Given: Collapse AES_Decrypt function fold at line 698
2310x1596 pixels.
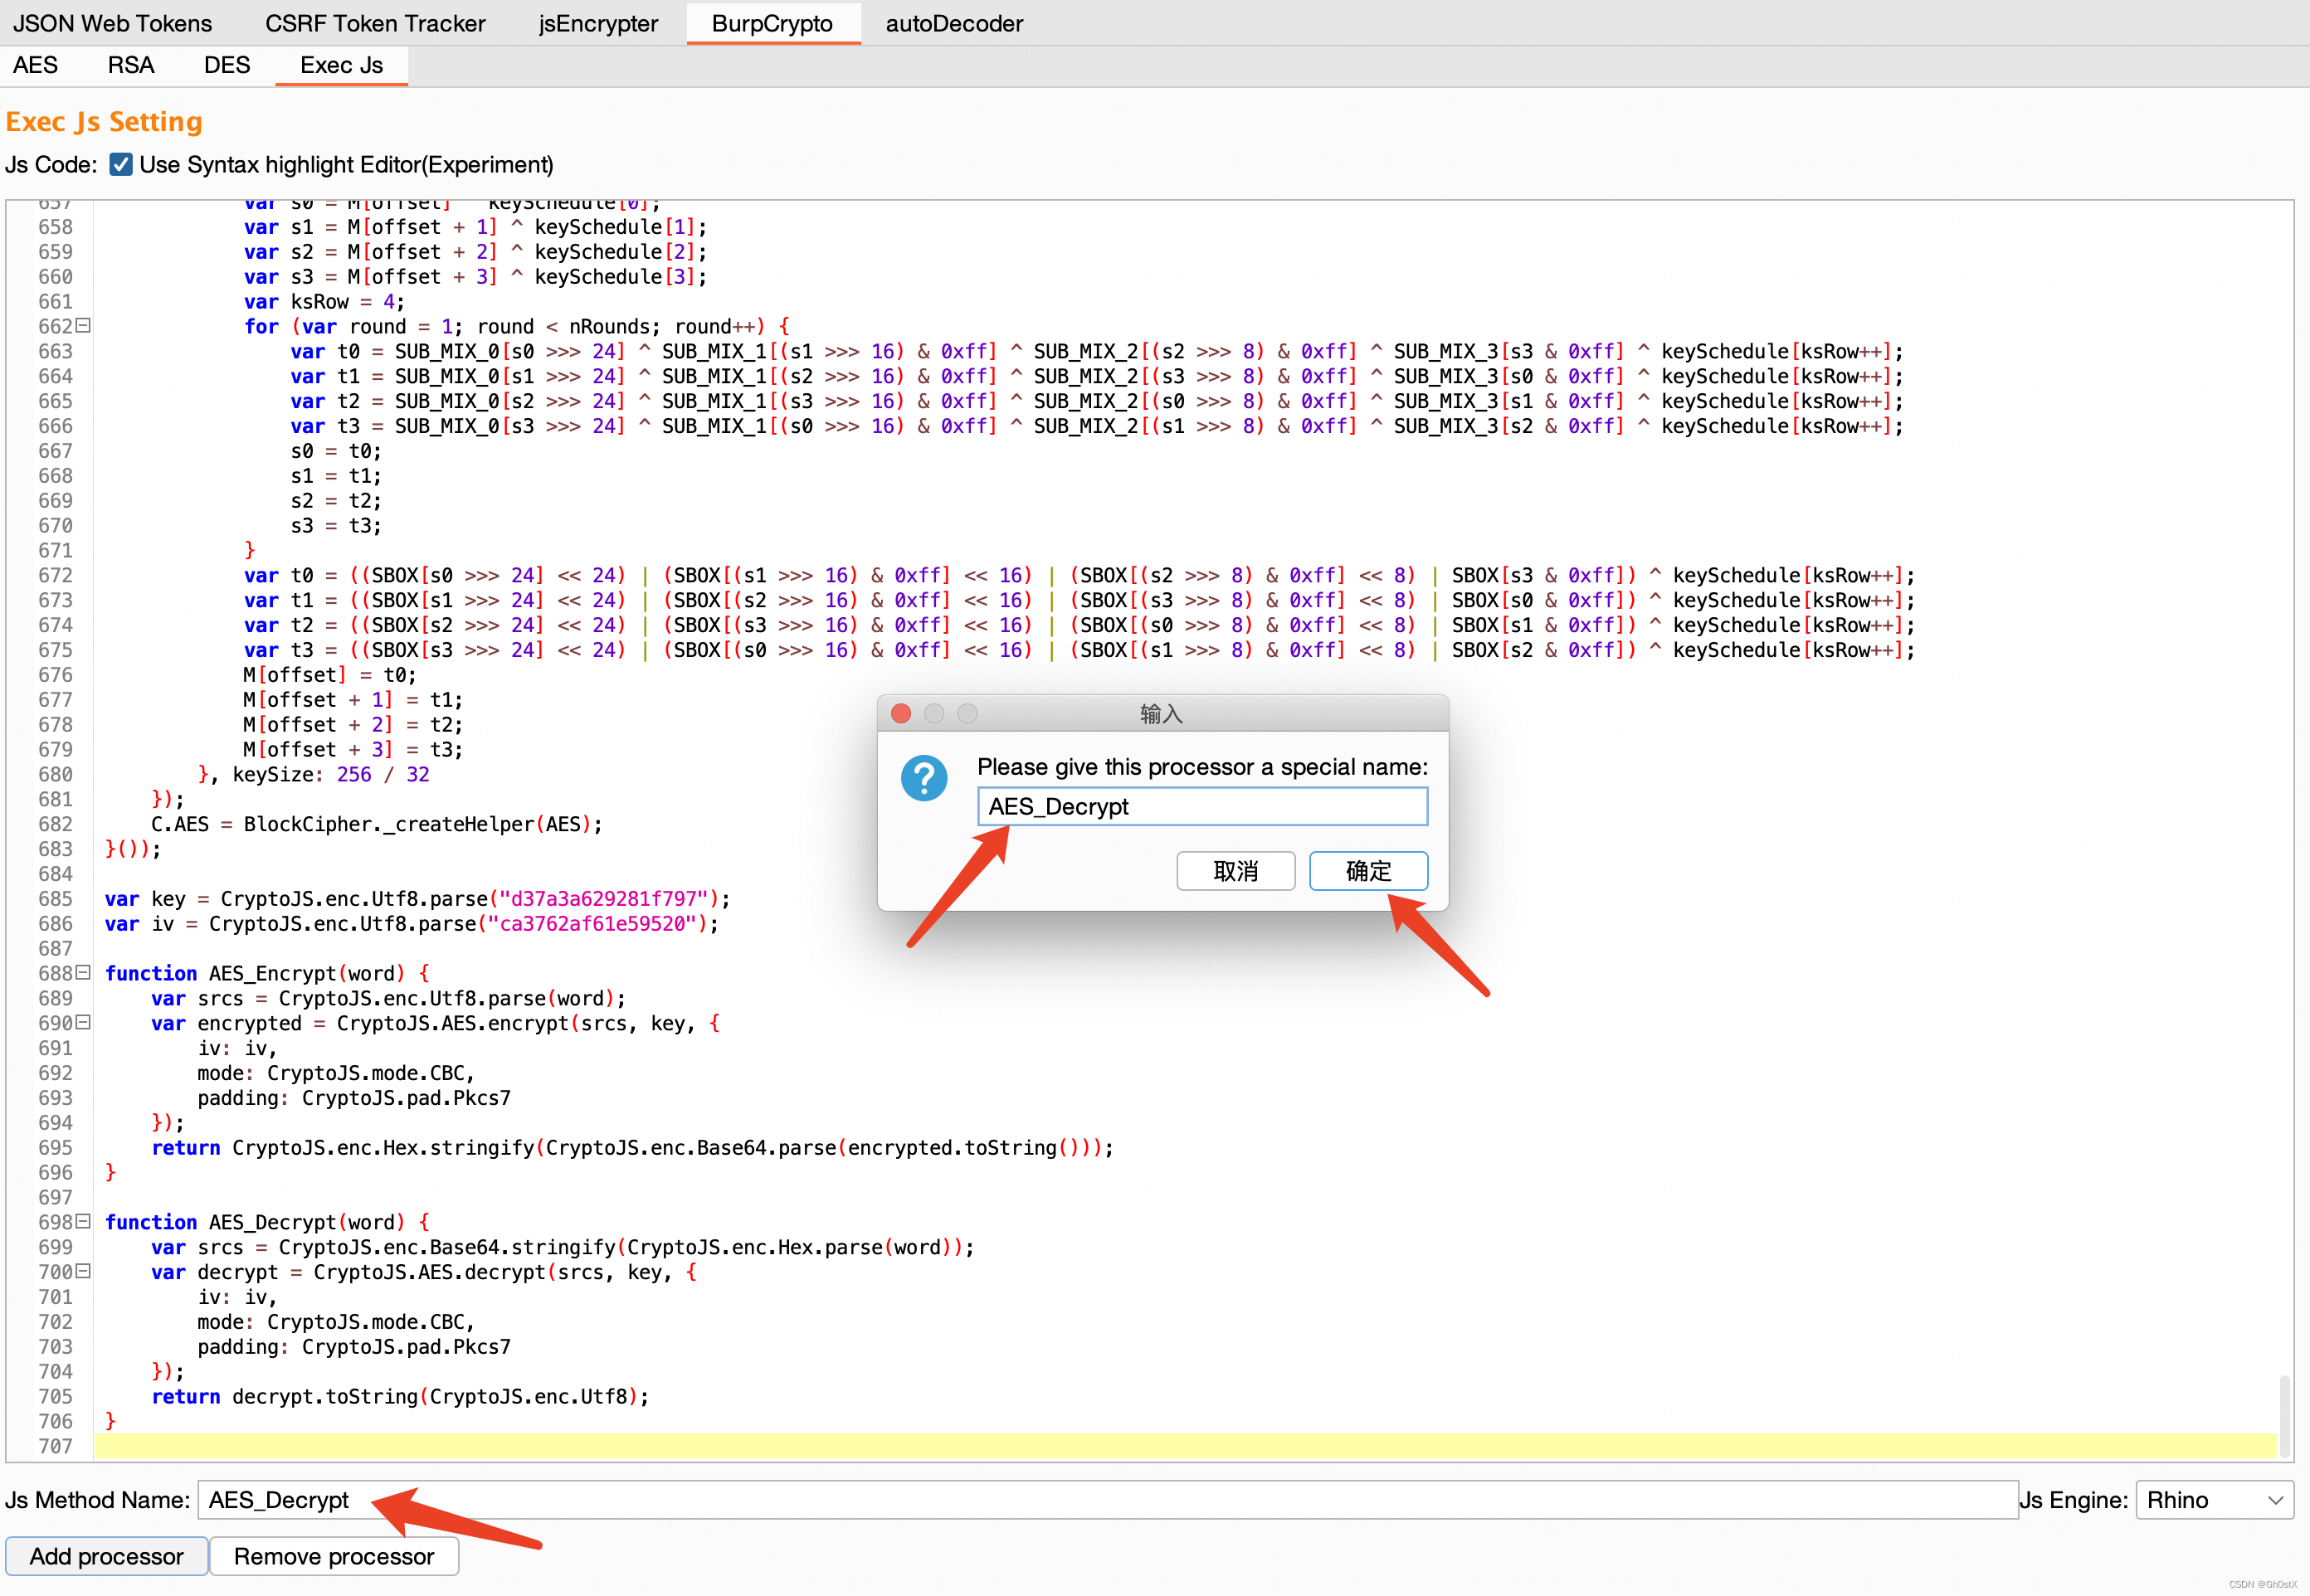Looking at the screenshot, I should pyautogui.click(x=84, y=1221).
